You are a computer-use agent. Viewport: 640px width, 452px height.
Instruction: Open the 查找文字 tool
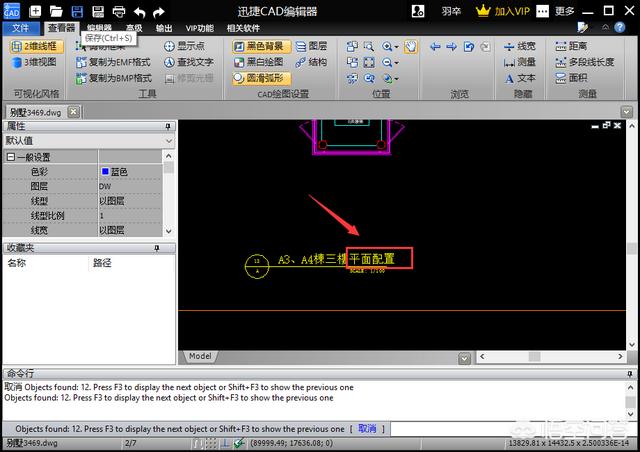pos(189,62)
